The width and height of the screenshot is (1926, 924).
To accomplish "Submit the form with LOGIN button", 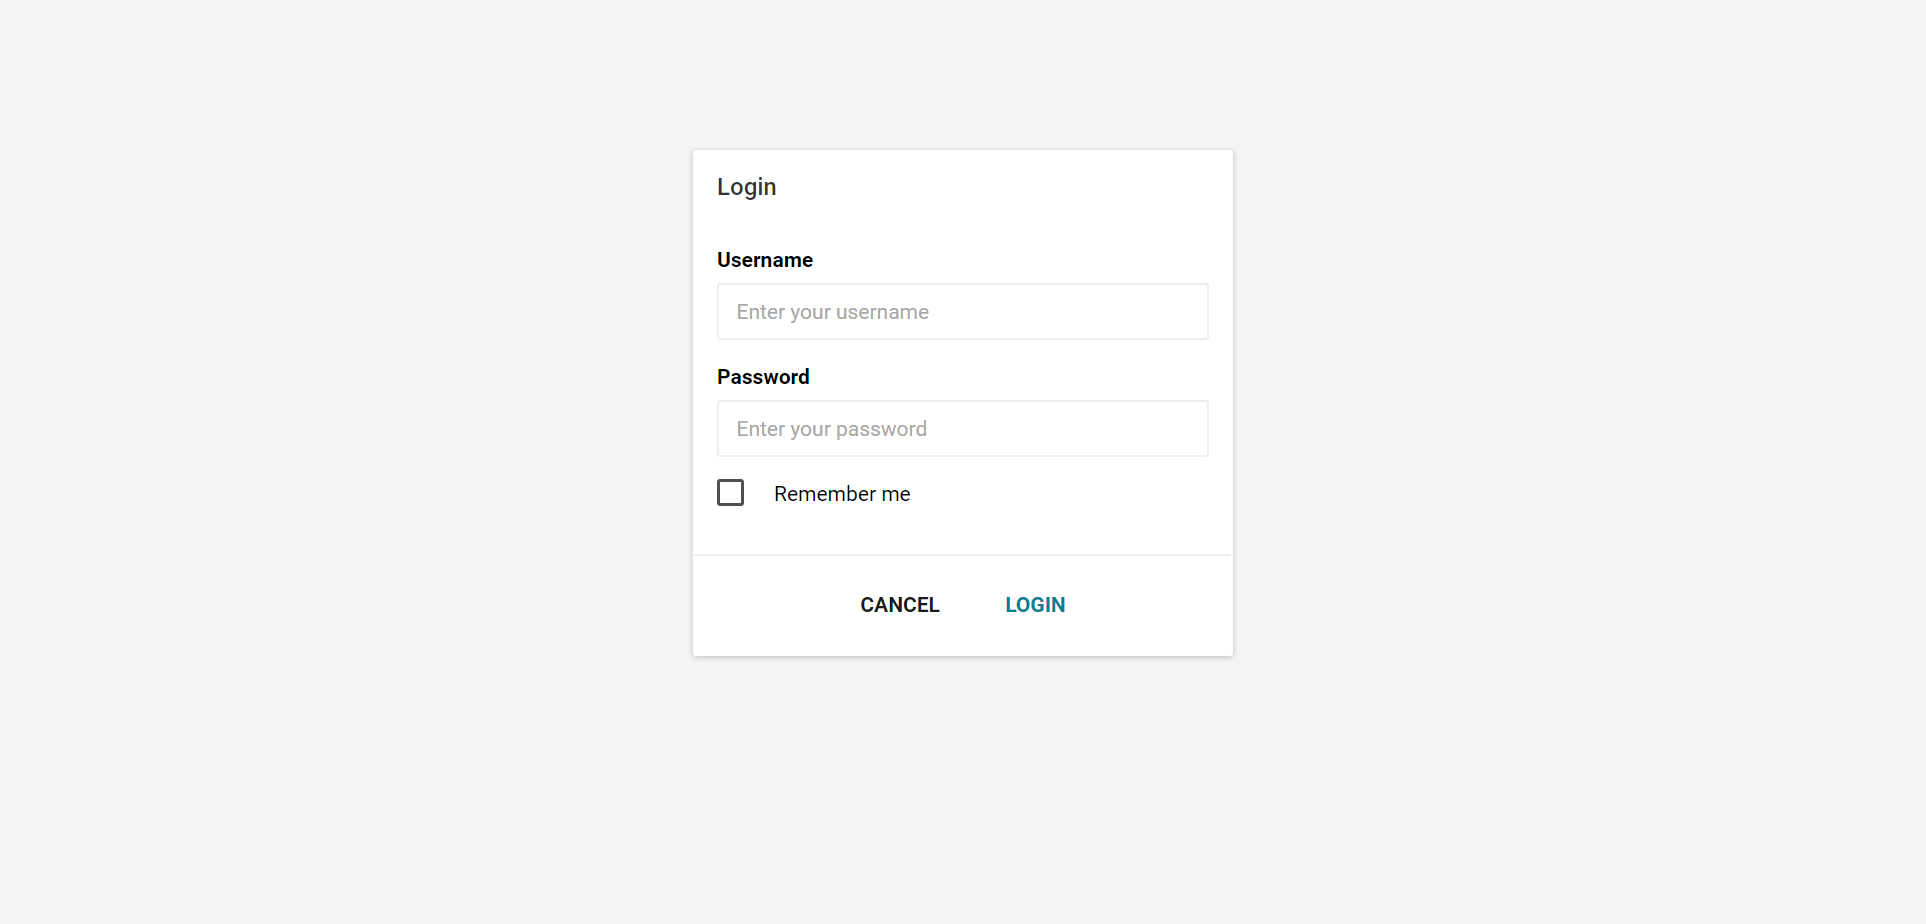I will click(x=1035, y=605).
